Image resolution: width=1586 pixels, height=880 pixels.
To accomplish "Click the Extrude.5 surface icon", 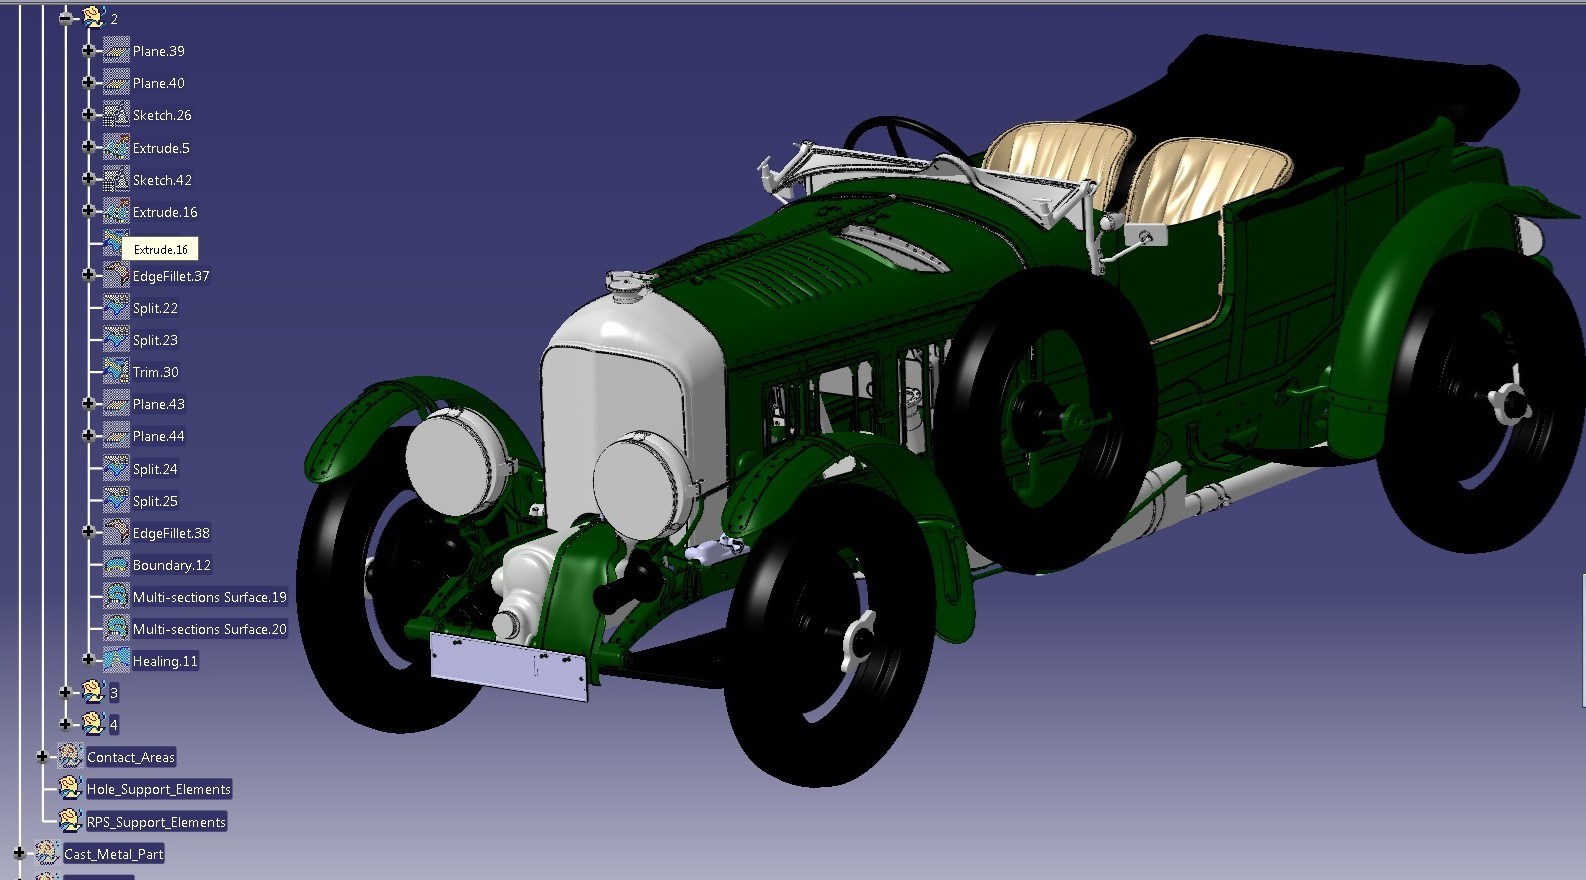I will 117,147.
